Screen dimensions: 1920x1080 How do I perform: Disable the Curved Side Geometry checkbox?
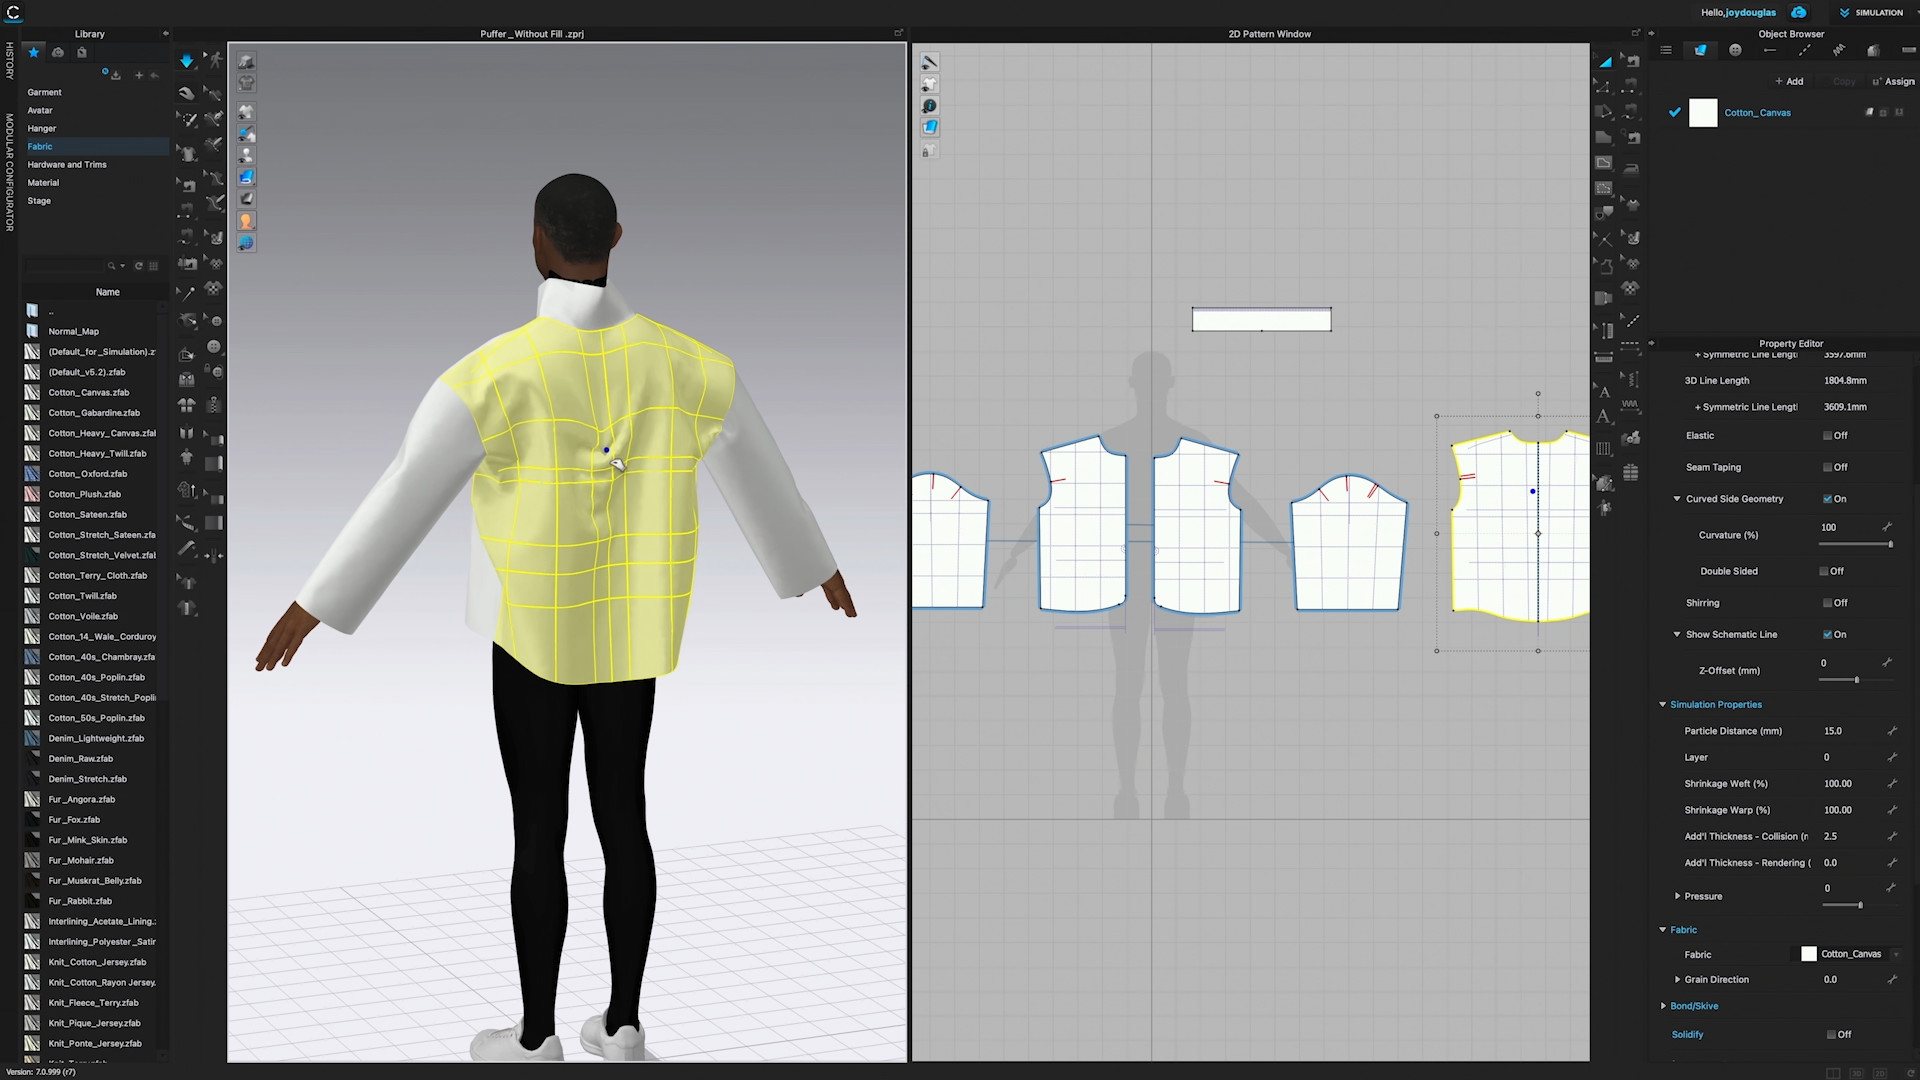click(x=1826, y=498)
